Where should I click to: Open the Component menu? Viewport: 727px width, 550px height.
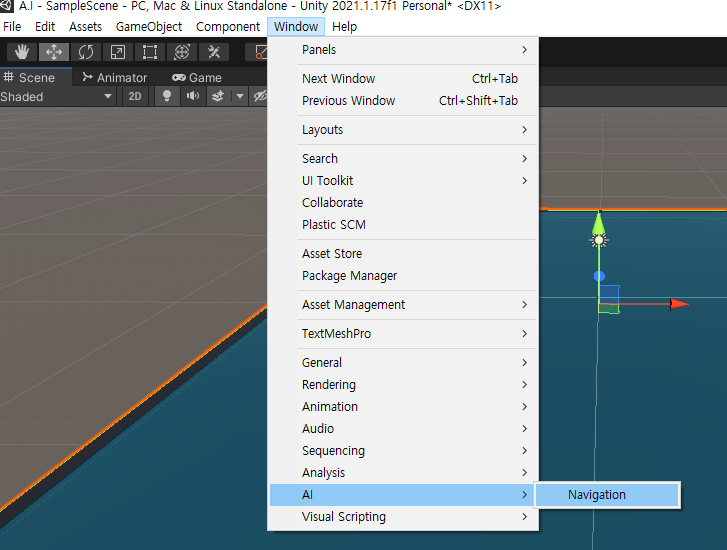[228, 26]
